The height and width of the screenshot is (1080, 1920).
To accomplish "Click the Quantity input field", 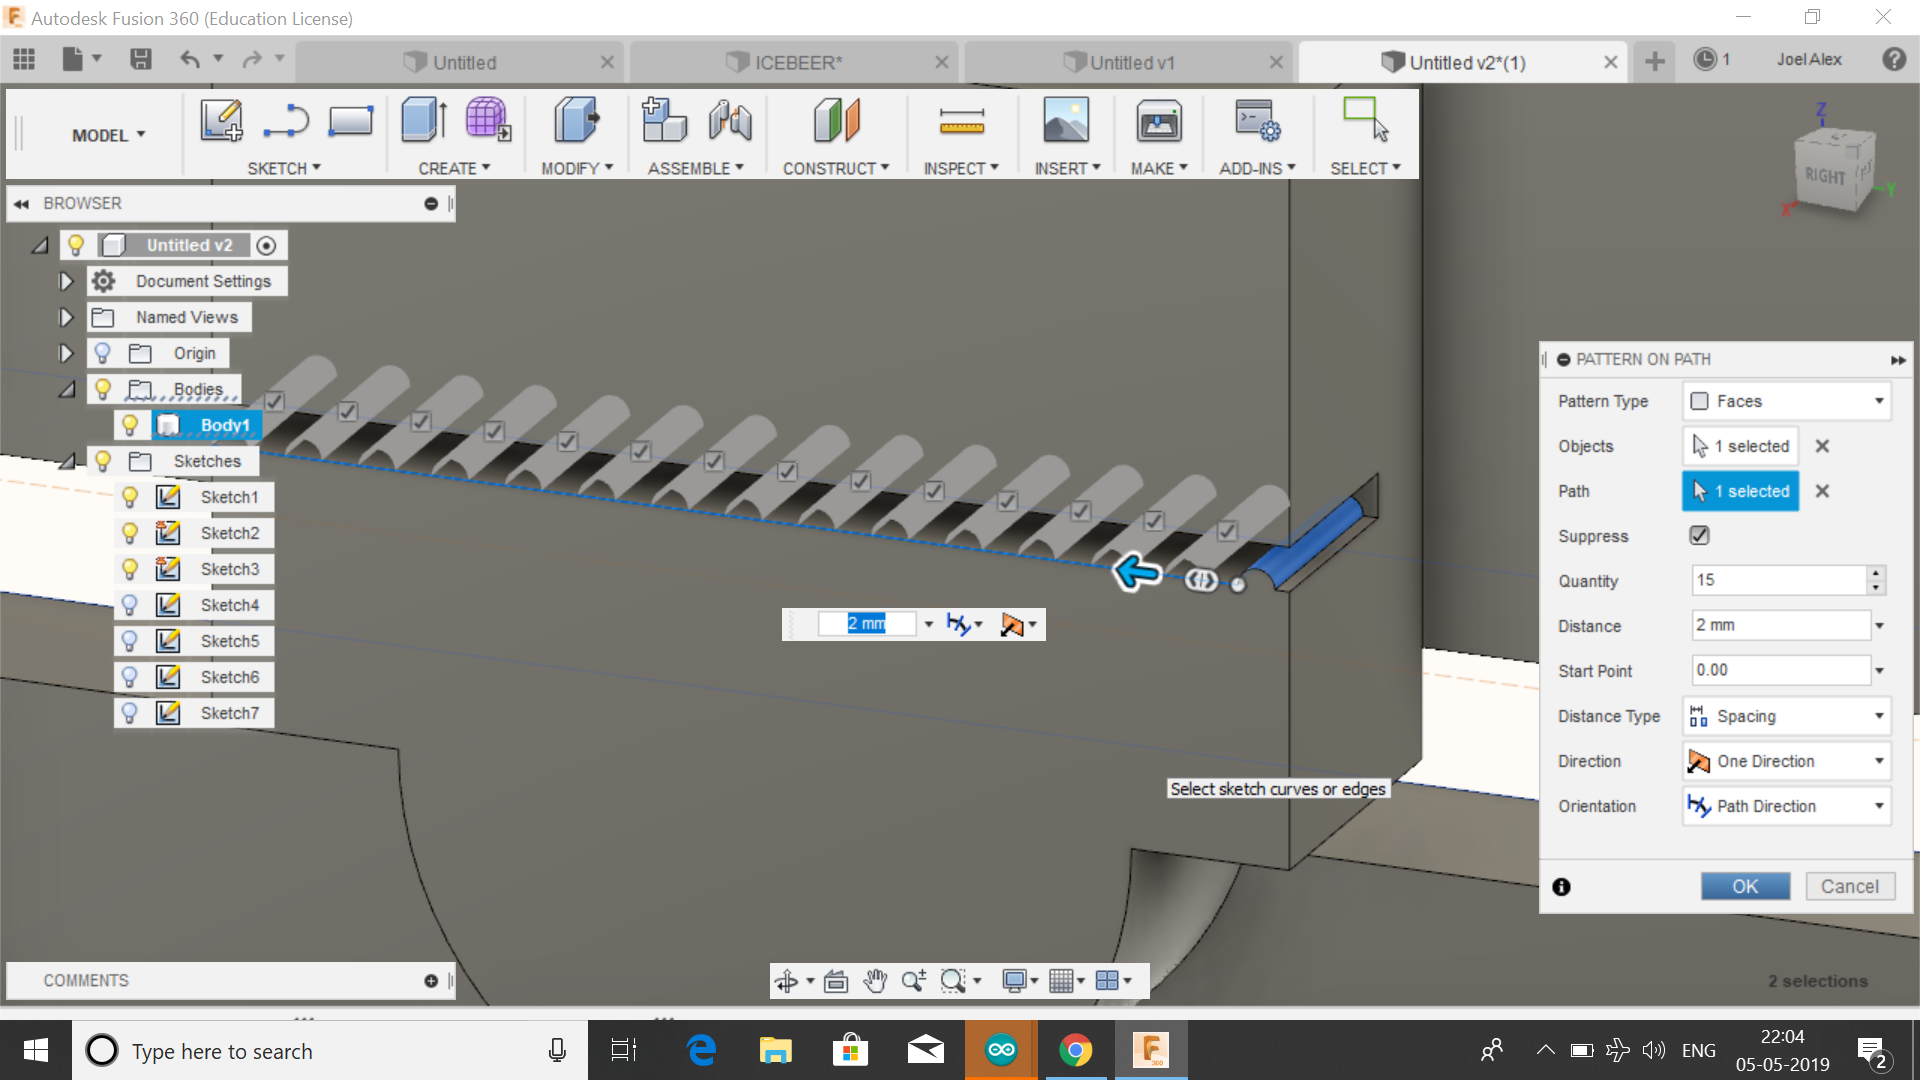I will coord(1778,580).
